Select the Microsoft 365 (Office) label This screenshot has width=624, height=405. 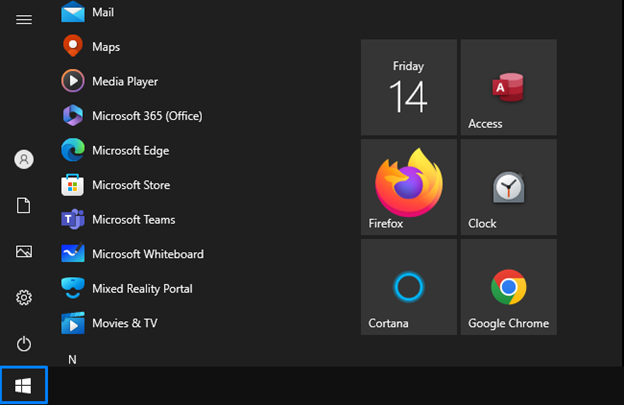click(x=147, y=116)
